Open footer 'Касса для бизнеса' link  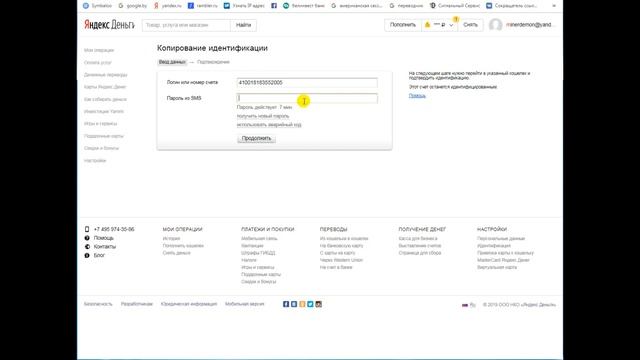(x=418, y=238)
